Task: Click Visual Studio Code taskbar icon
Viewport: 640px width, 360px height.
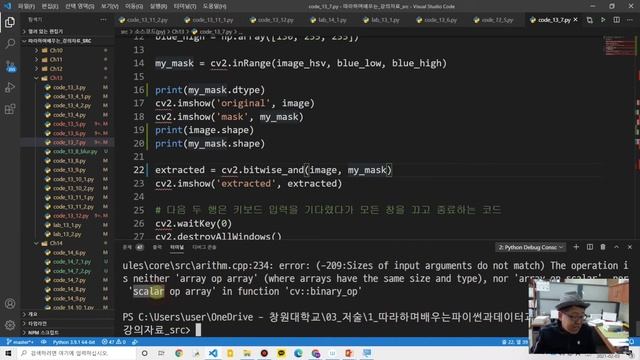Action: [213, 353]
